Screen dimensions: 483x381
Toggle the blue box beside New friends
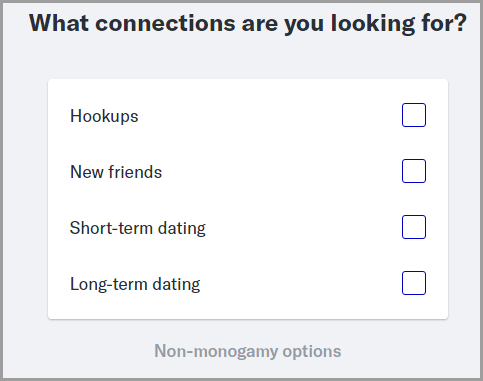click(414, 171)
